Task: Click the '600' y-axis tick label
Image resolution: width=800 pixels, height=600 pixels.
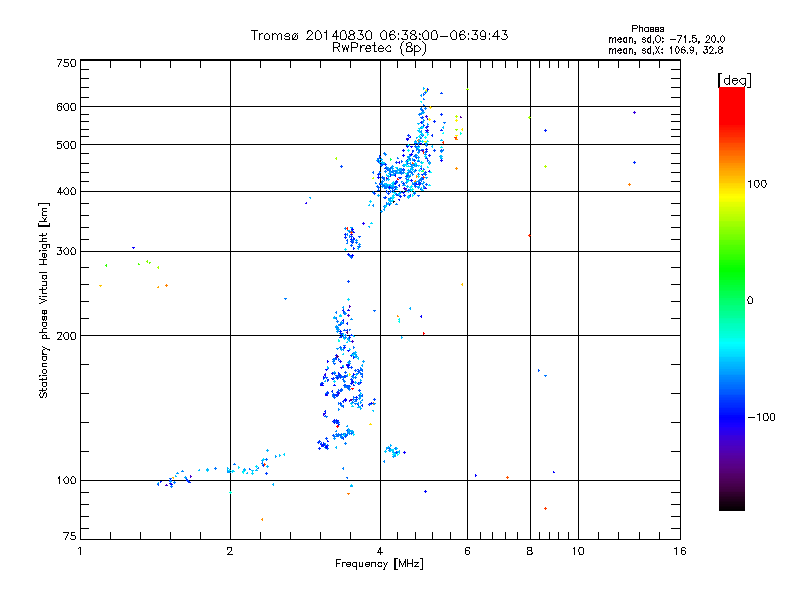Action: click(66, 107)
